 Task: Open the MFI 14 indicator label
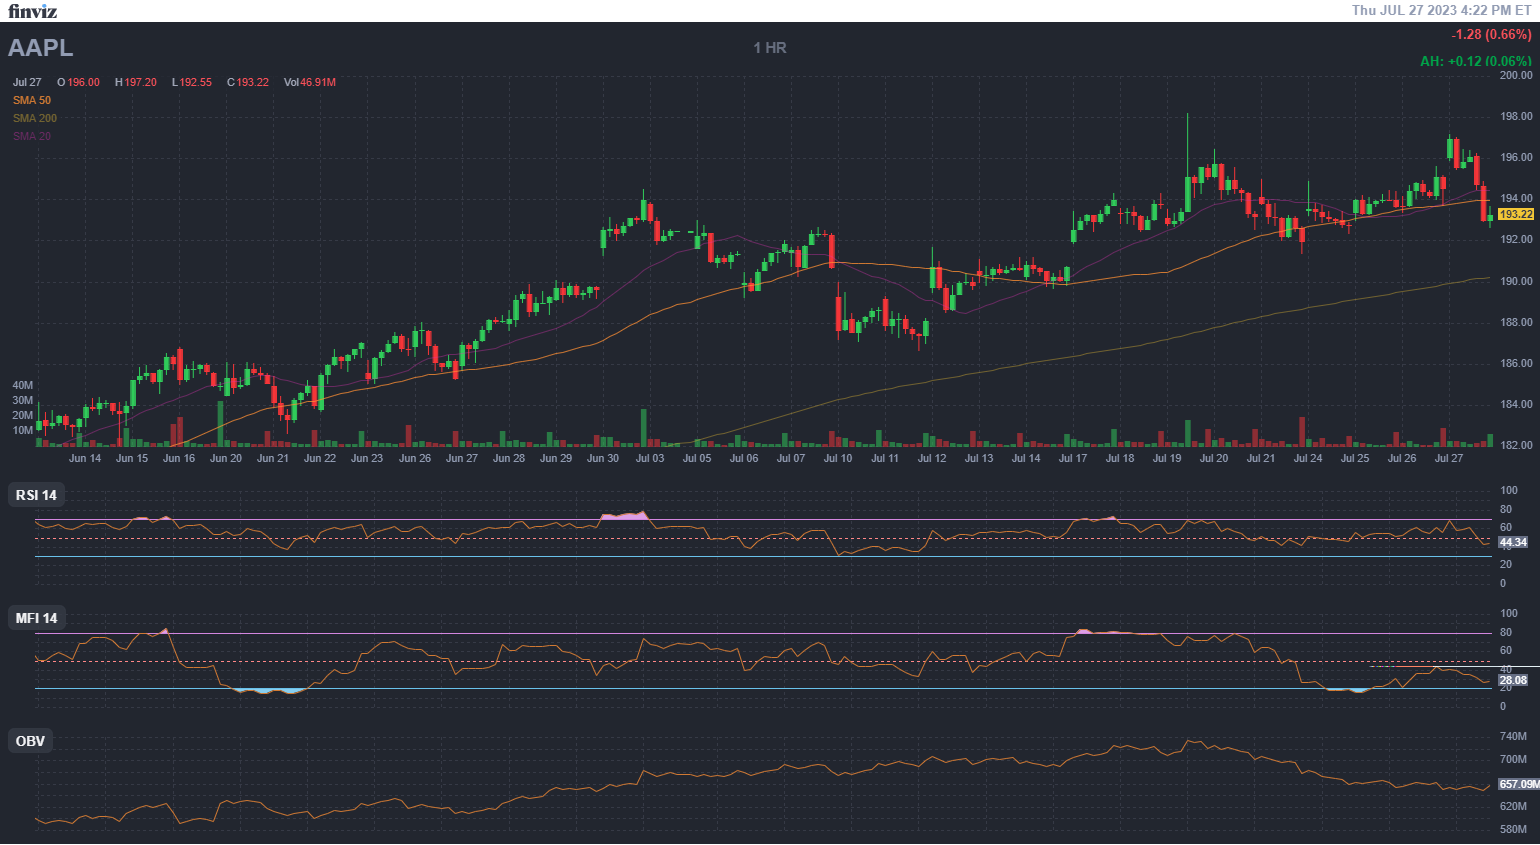tap(36, 618)
